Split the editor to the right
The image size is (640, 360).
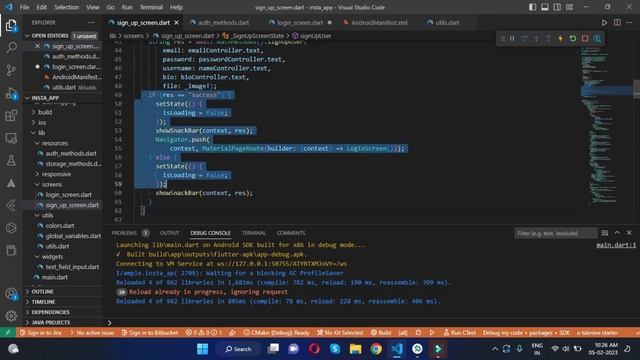tap(617, 22)
